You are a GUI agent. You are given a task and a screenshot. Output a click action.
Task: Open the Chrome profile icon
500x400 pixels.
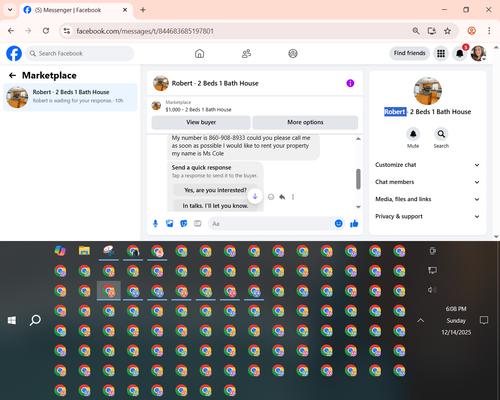coord(471,31)
